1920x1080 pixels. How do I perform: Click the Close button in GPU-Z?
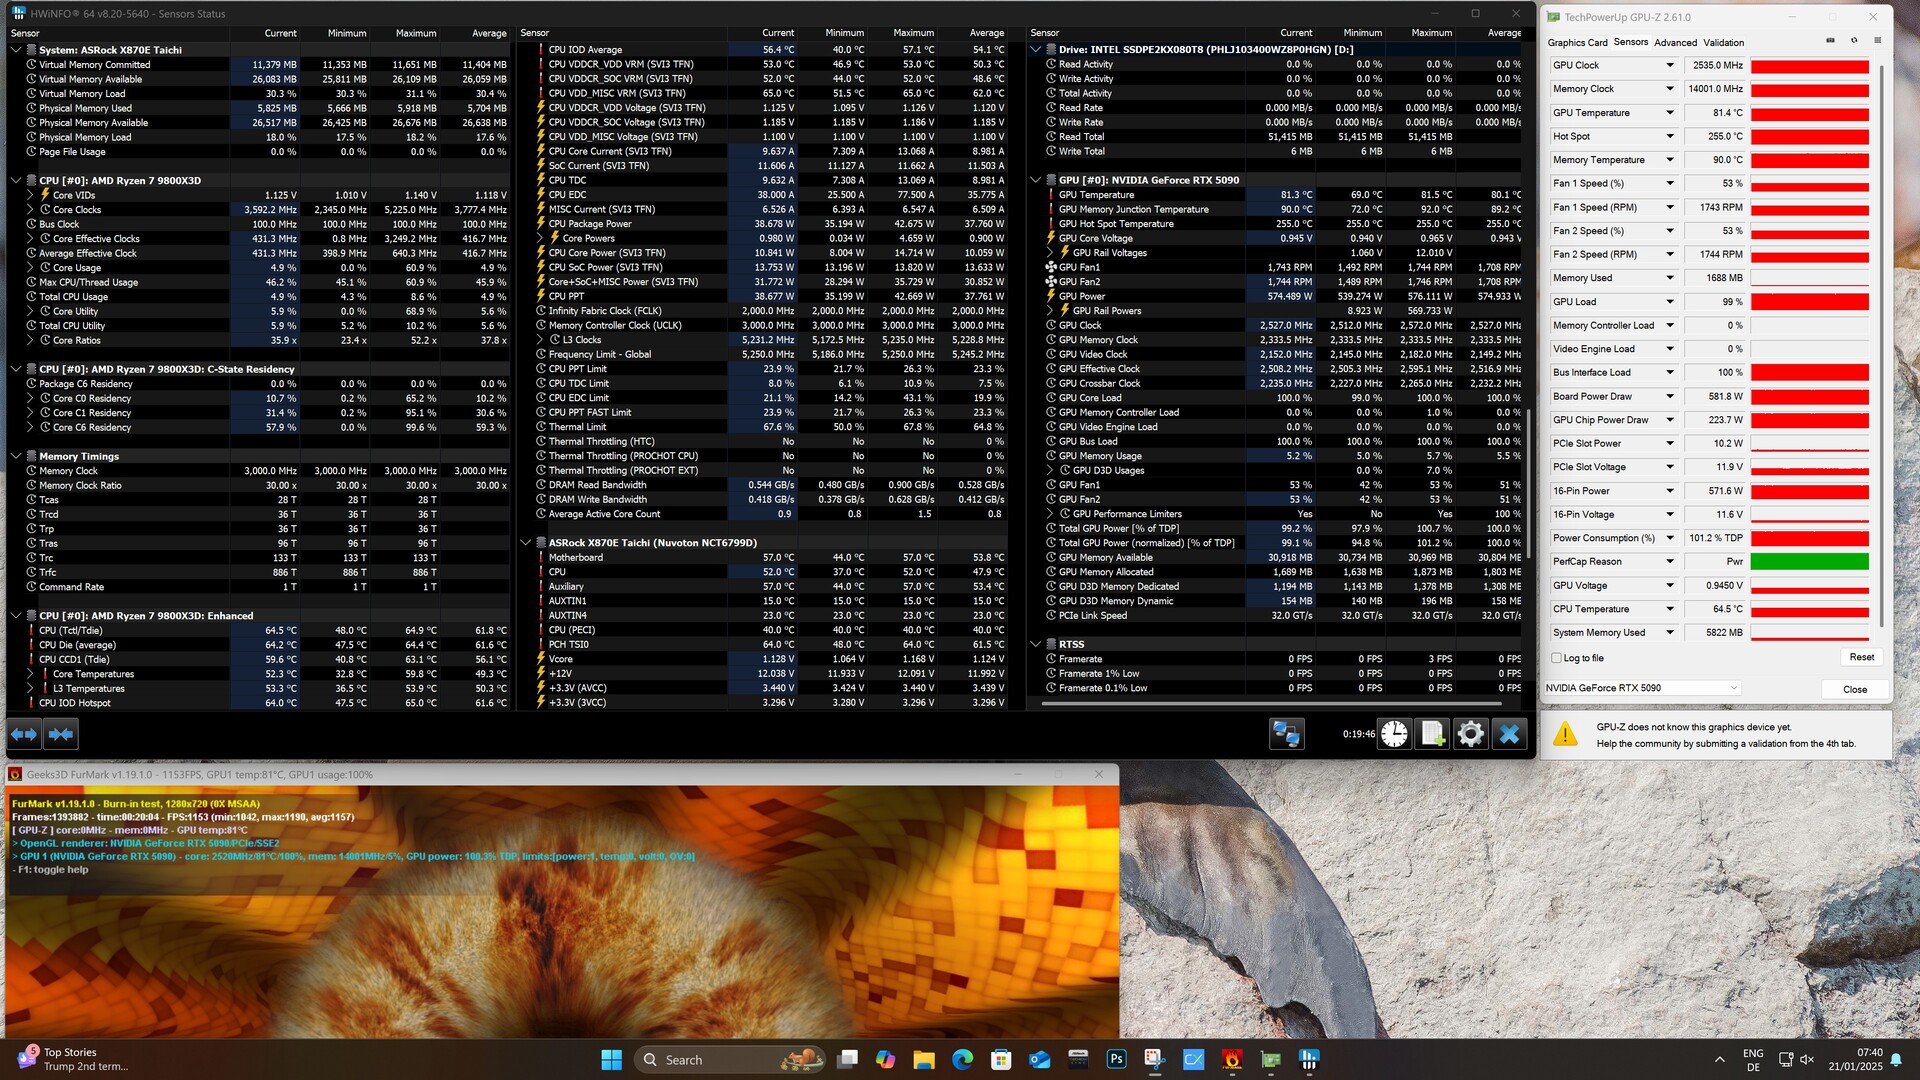coord(1855,689)
